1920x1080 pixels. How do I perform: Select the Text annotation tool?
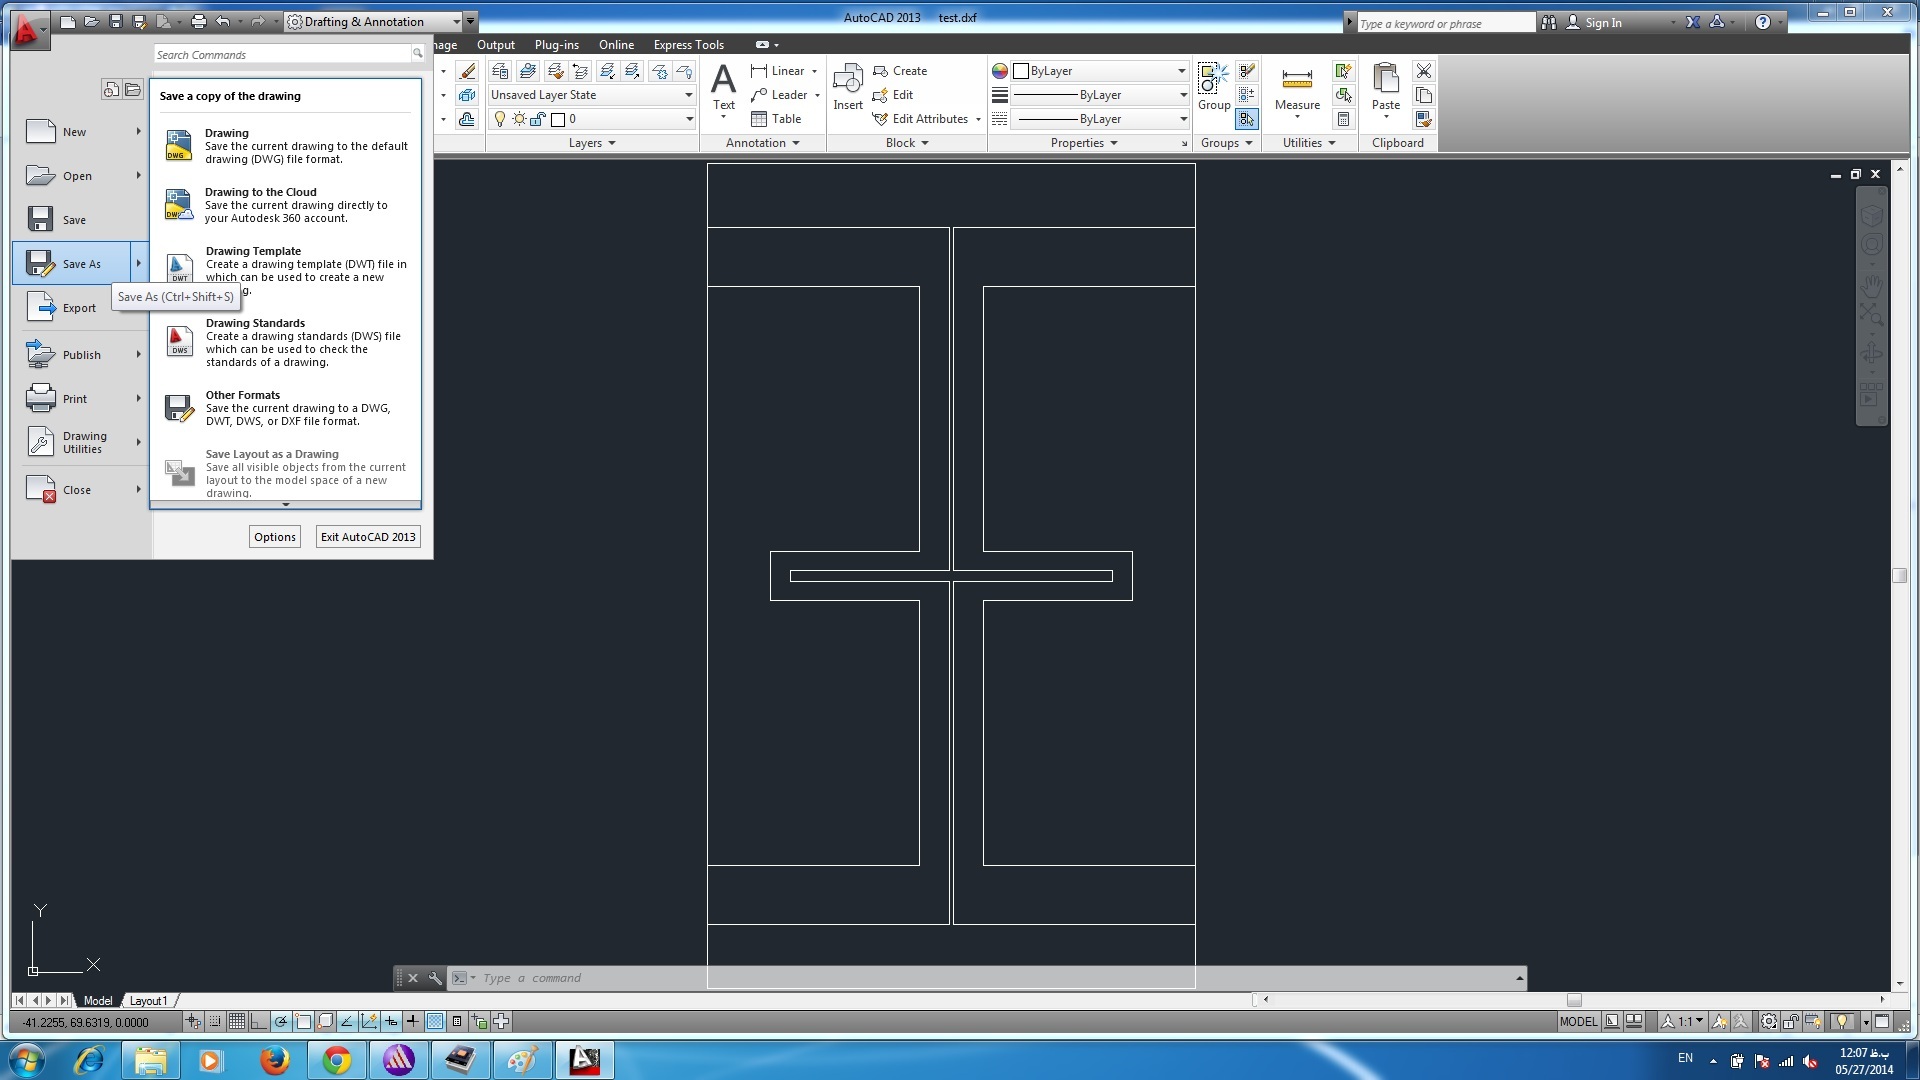tap(723, 86)
